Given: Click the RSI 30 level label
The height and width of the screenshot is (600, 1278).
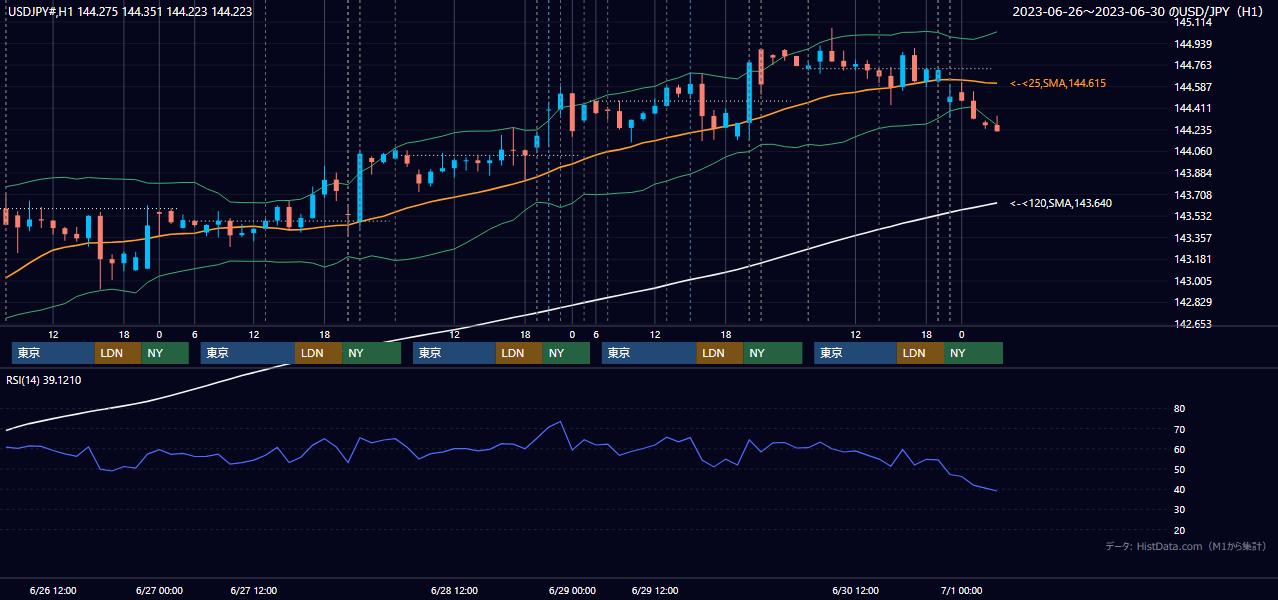Looking at the screenshot, I should [1180, 510].
